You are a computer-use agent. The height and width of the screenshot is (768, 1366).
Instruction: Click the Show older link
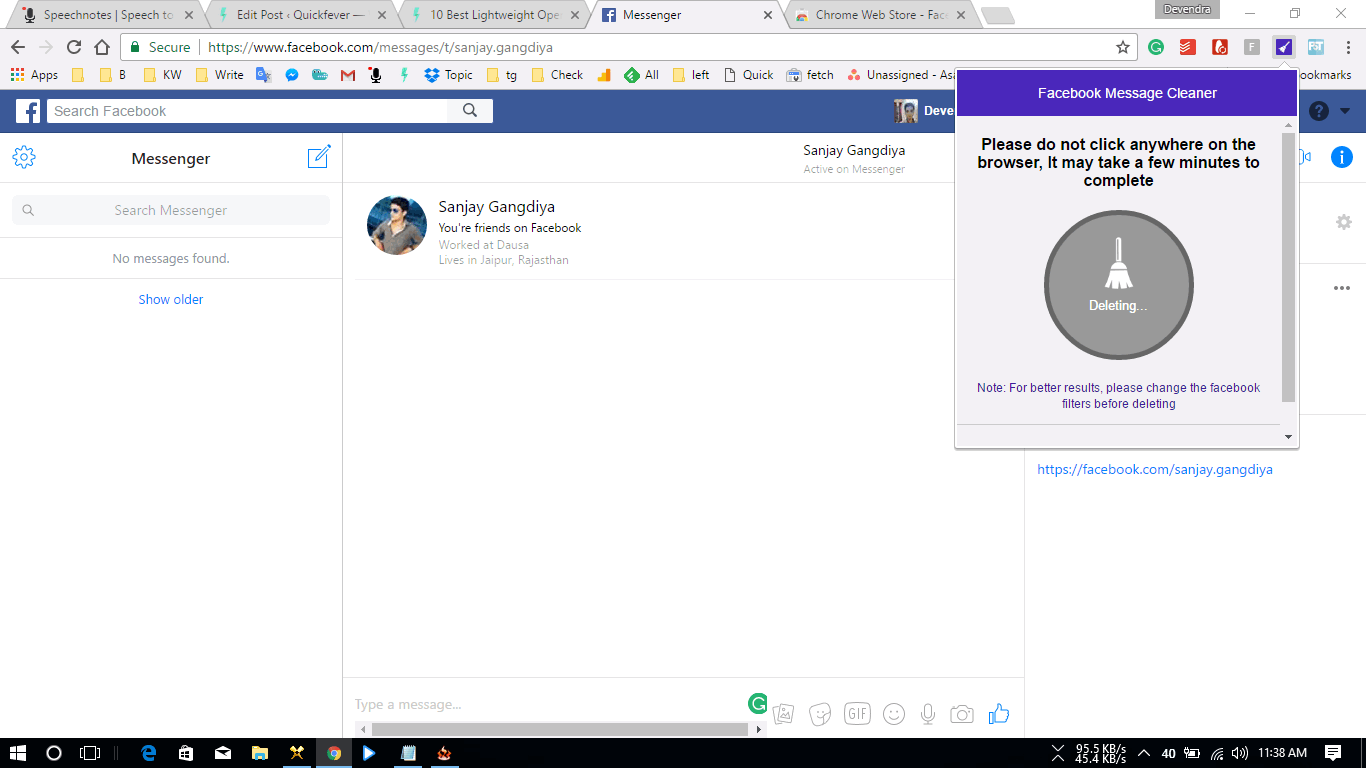tap(171, 299)
